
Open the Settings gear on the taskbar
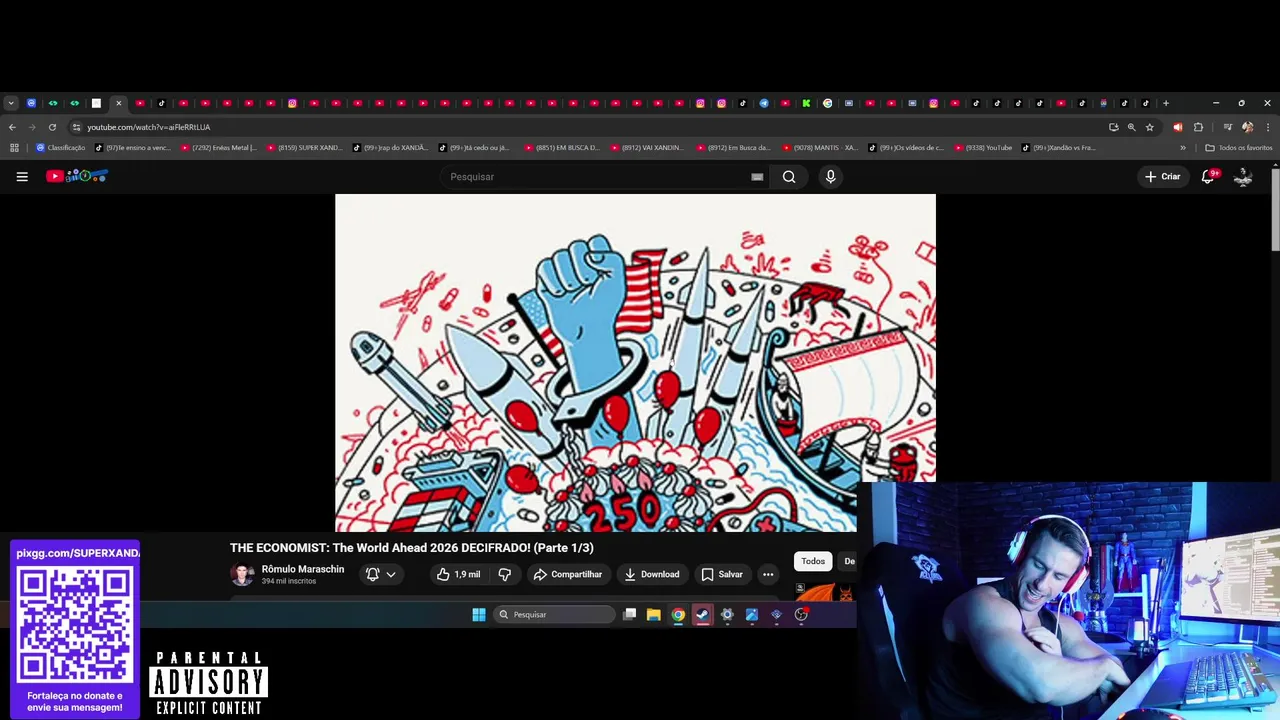pyautogui.click(x=727, y=615)
